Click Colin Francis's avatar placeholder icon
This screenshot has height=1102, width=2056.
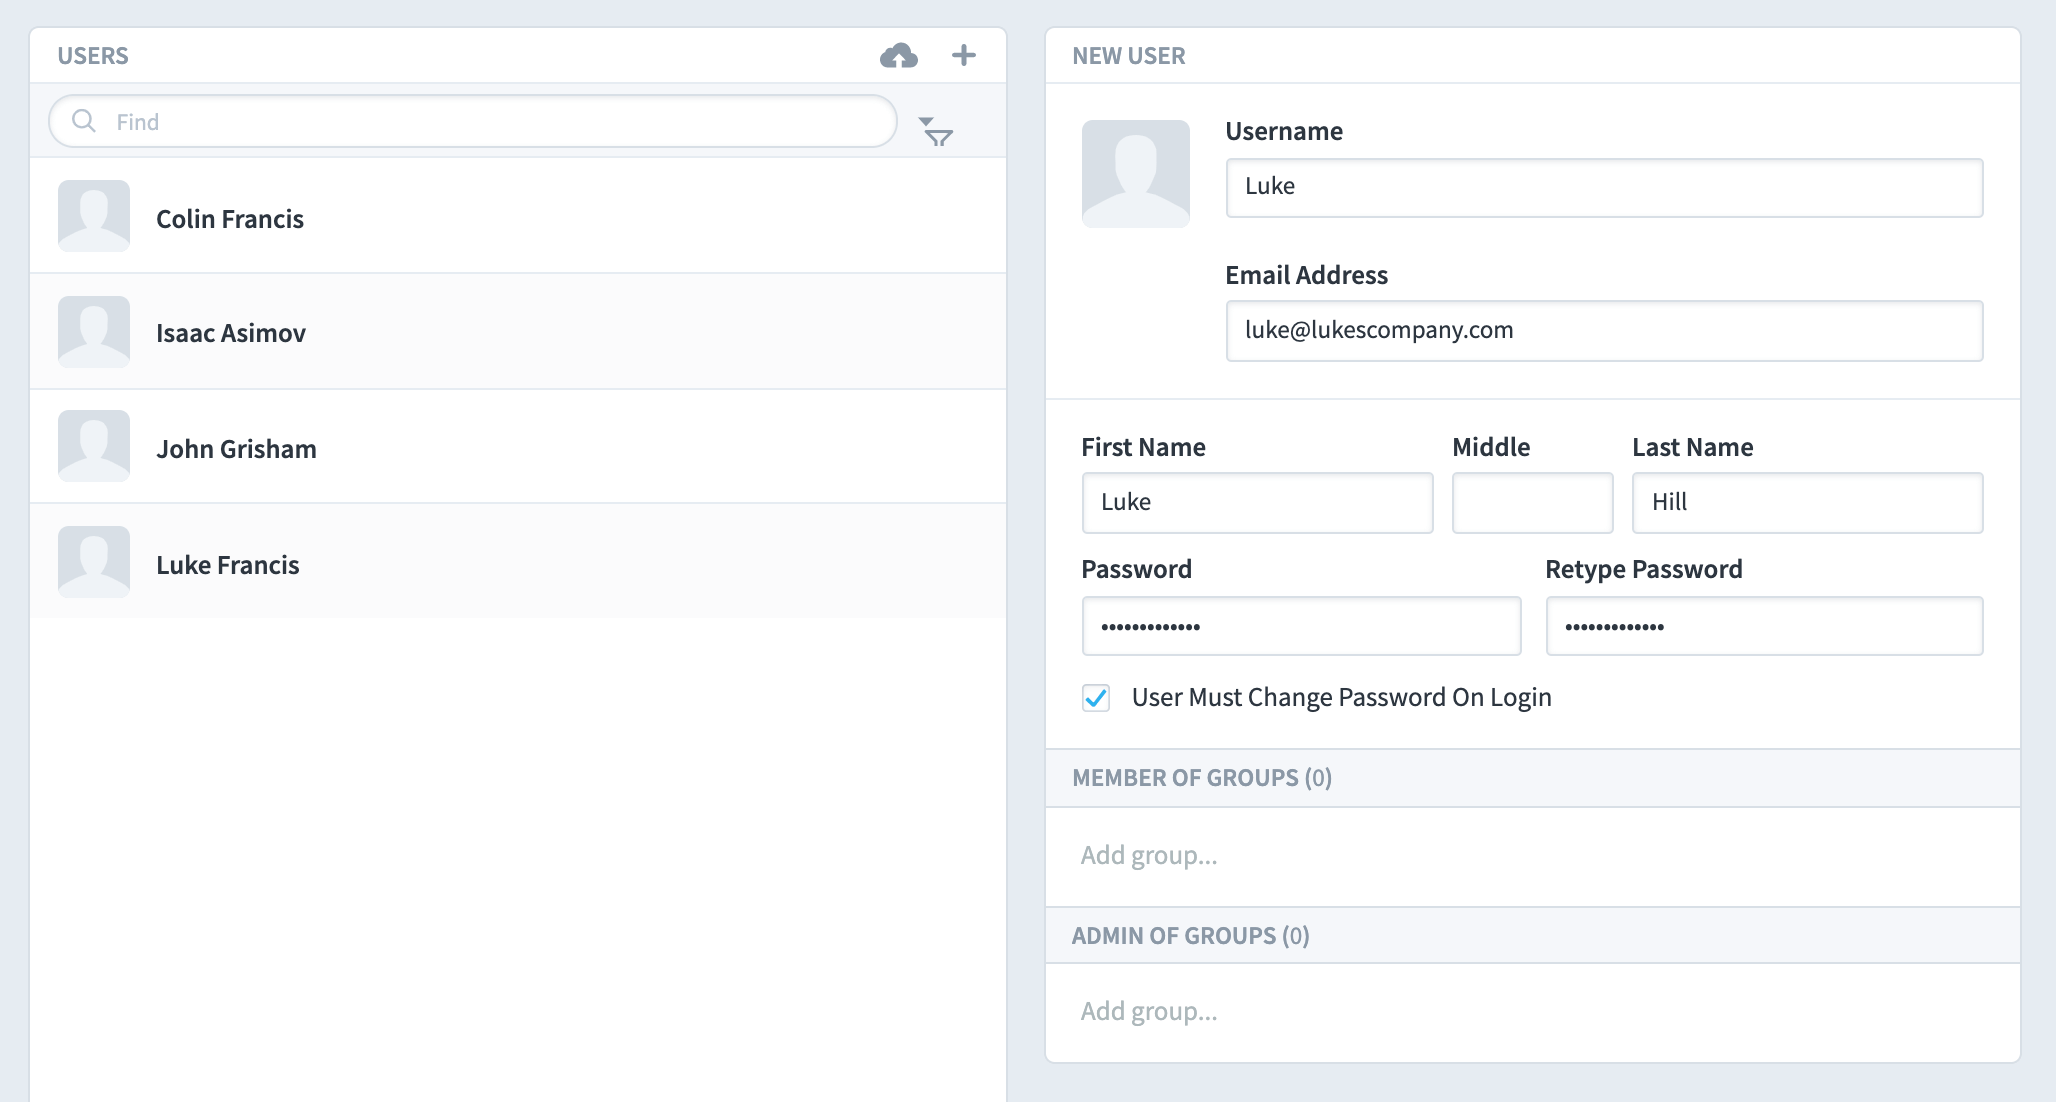(x=93, y=216)
